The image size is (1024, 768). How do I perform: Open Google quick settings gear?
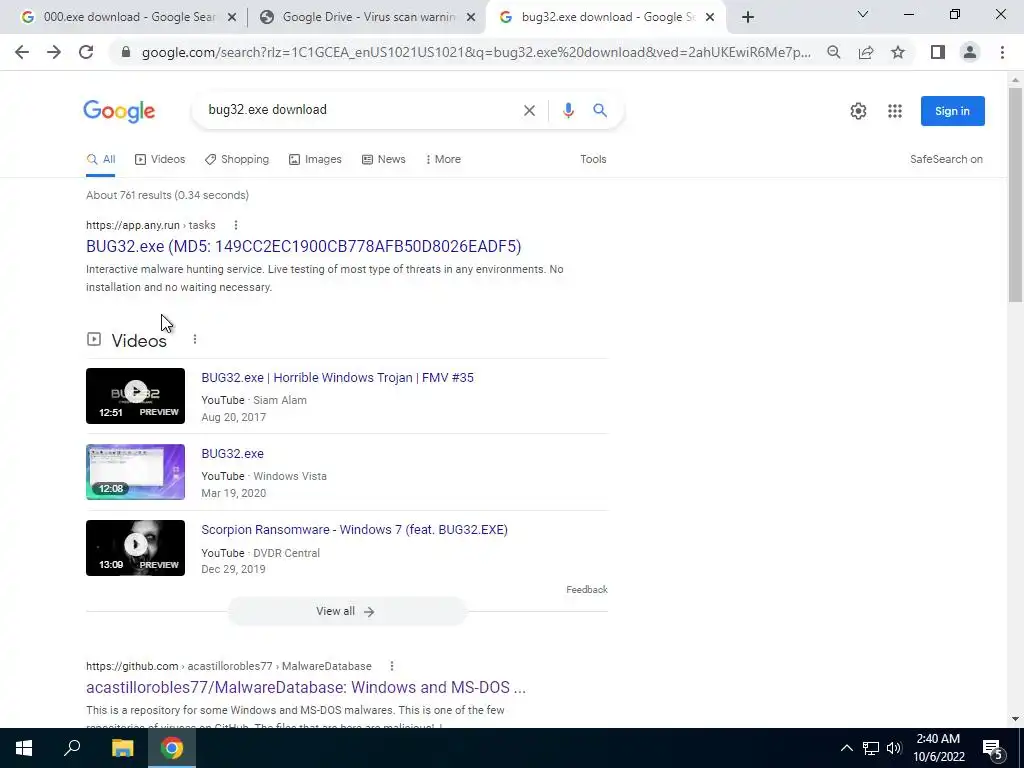coord(858,111)
